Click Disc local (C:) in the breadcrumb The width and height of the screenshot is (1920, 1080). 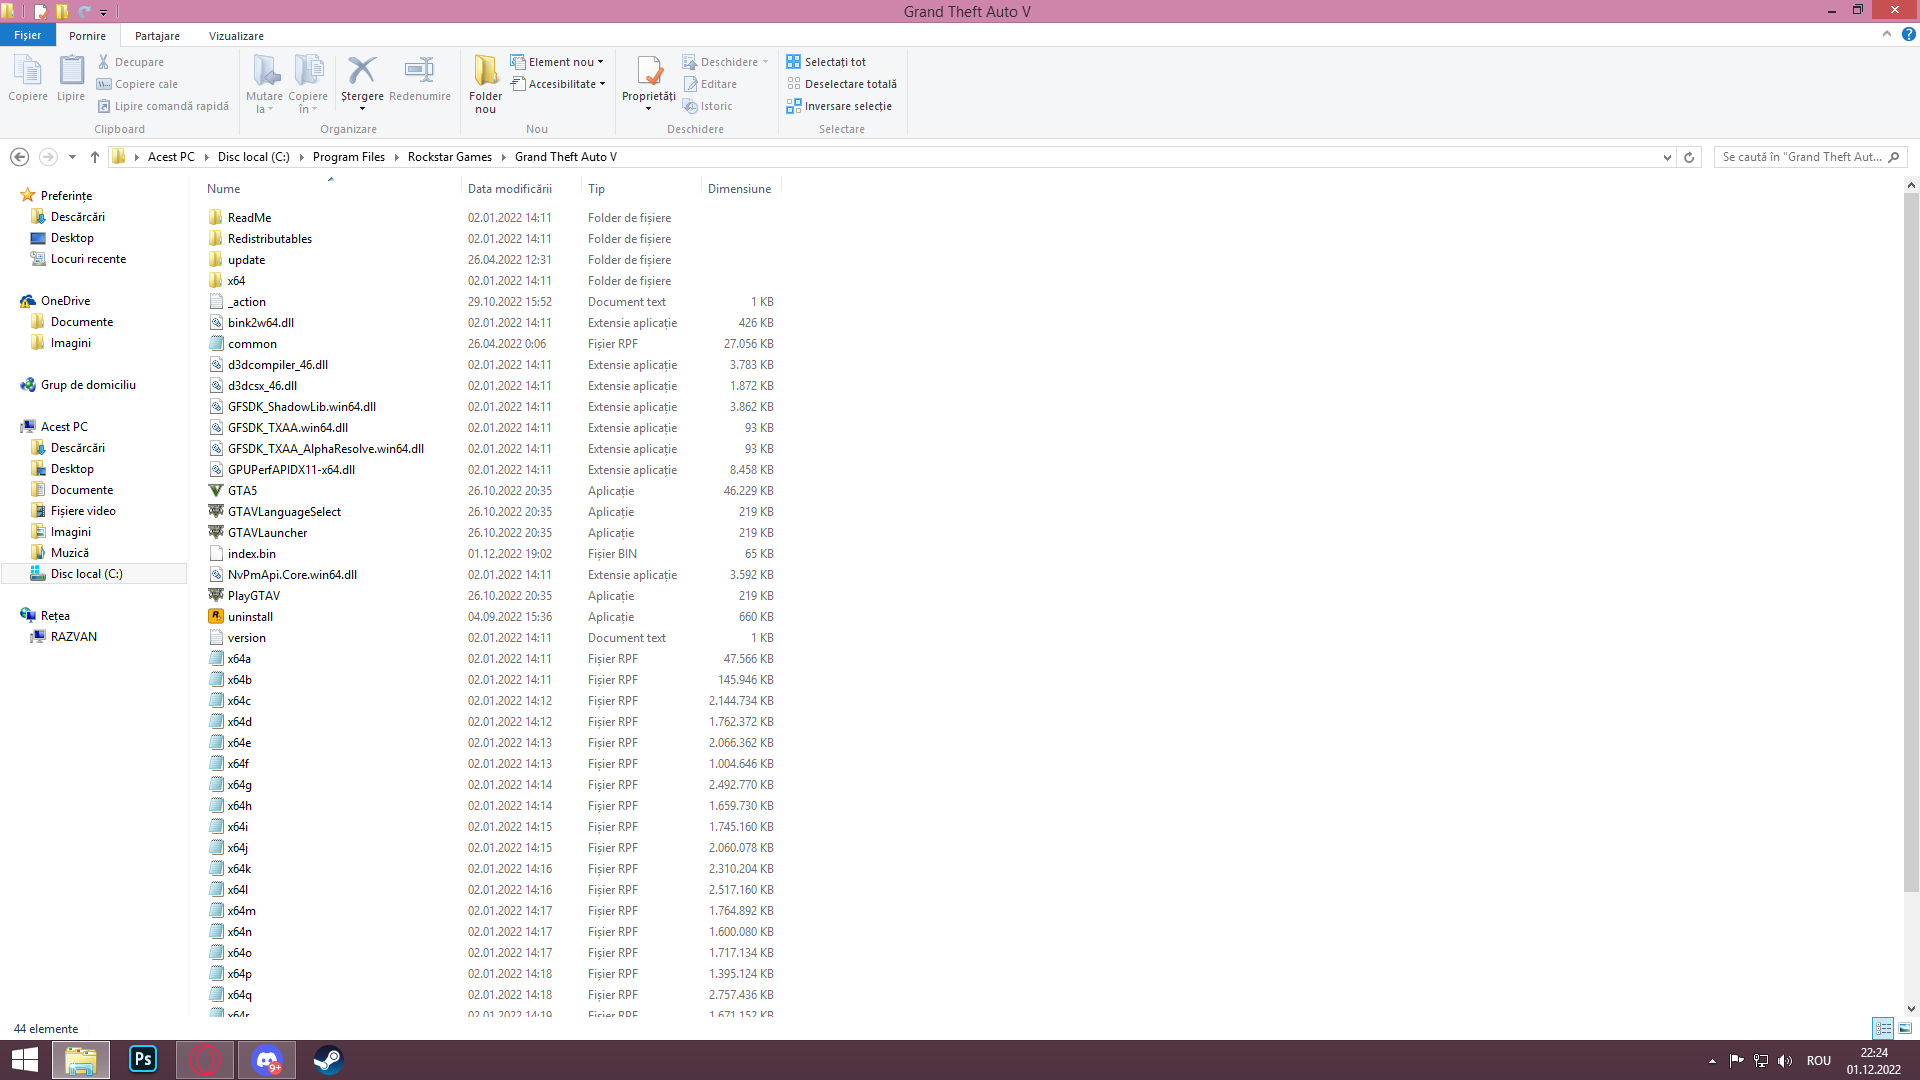click(x=254, y=157)
